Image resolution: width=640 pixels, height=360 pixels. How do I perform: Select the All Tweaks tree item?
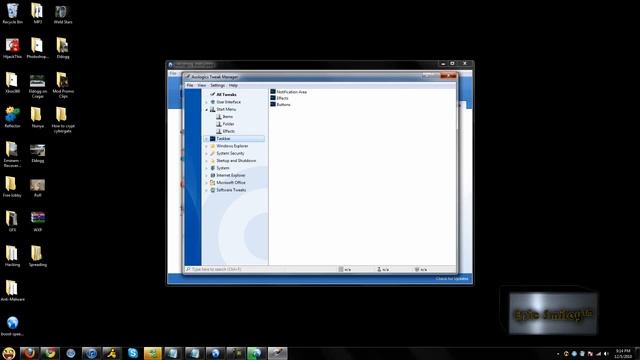[x=223, y=94]
